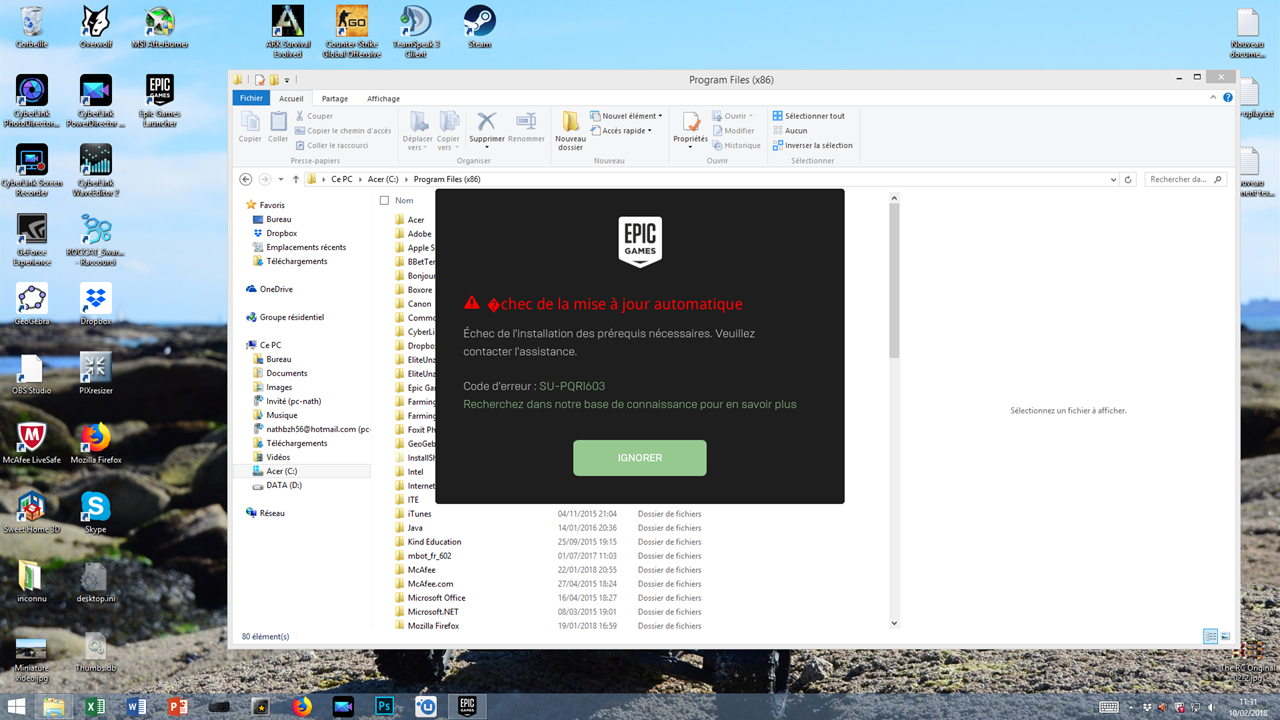Open Overwolf desktop icon

click(x=96, y=27)
